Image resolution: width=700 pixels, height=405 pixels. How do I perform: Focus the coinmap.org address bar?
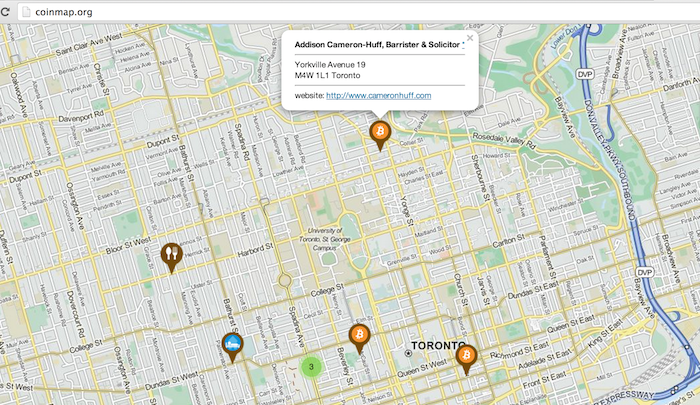point(357,12)
